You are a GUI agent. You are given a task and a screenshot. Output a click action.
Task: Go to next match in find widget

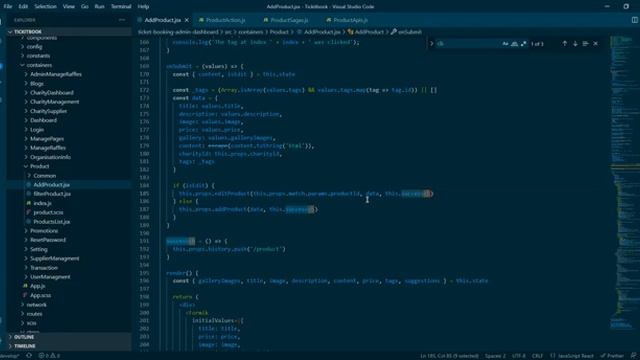click(575, 44)
